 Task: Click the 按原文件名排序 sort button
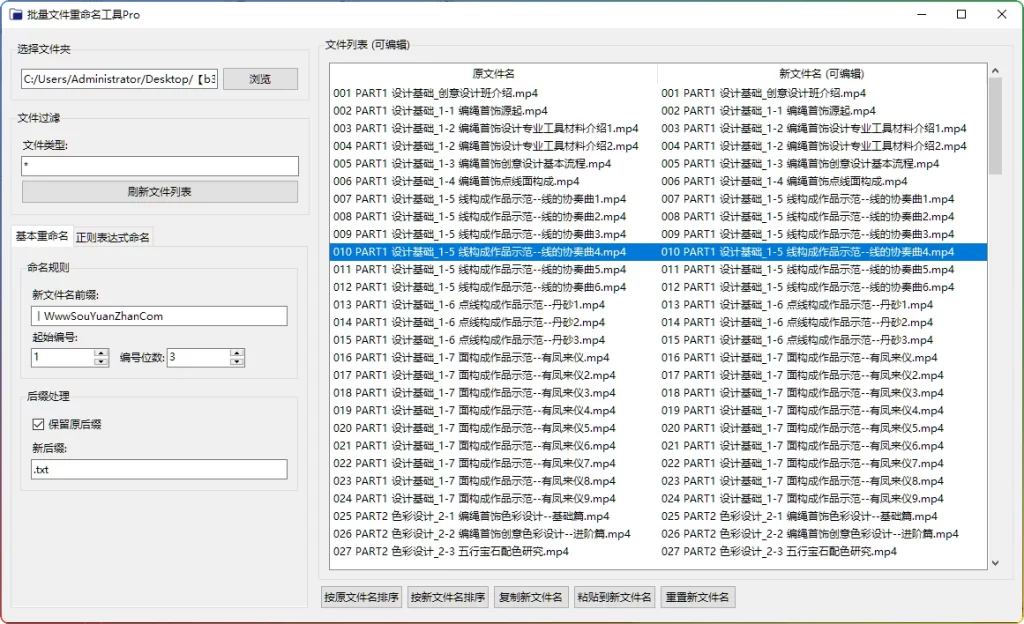pos(360,597)
